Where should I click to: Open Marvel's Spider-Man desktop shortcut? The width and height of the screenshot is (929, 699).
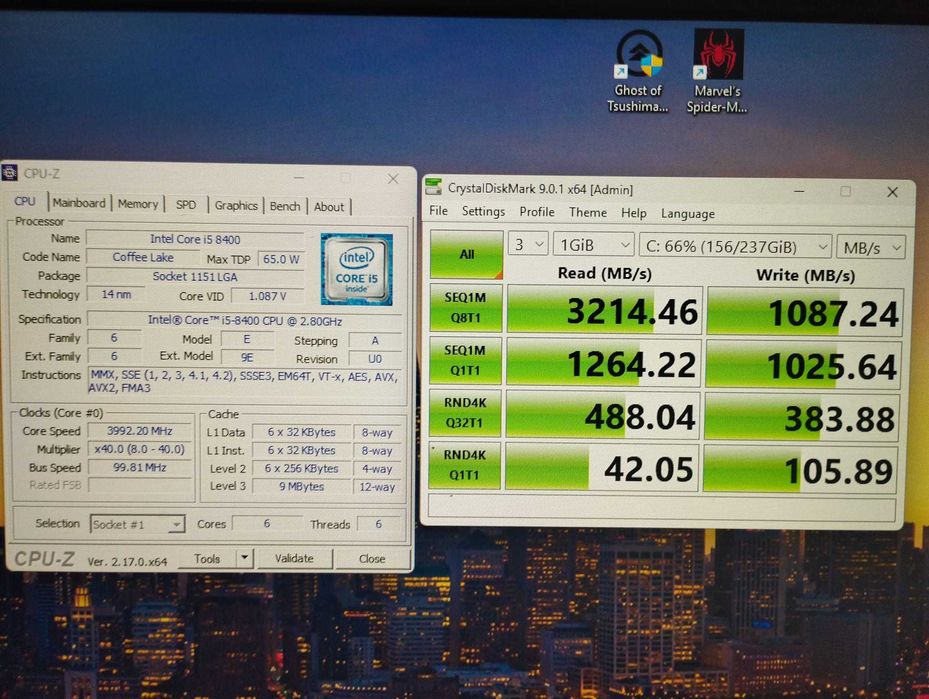717,71
